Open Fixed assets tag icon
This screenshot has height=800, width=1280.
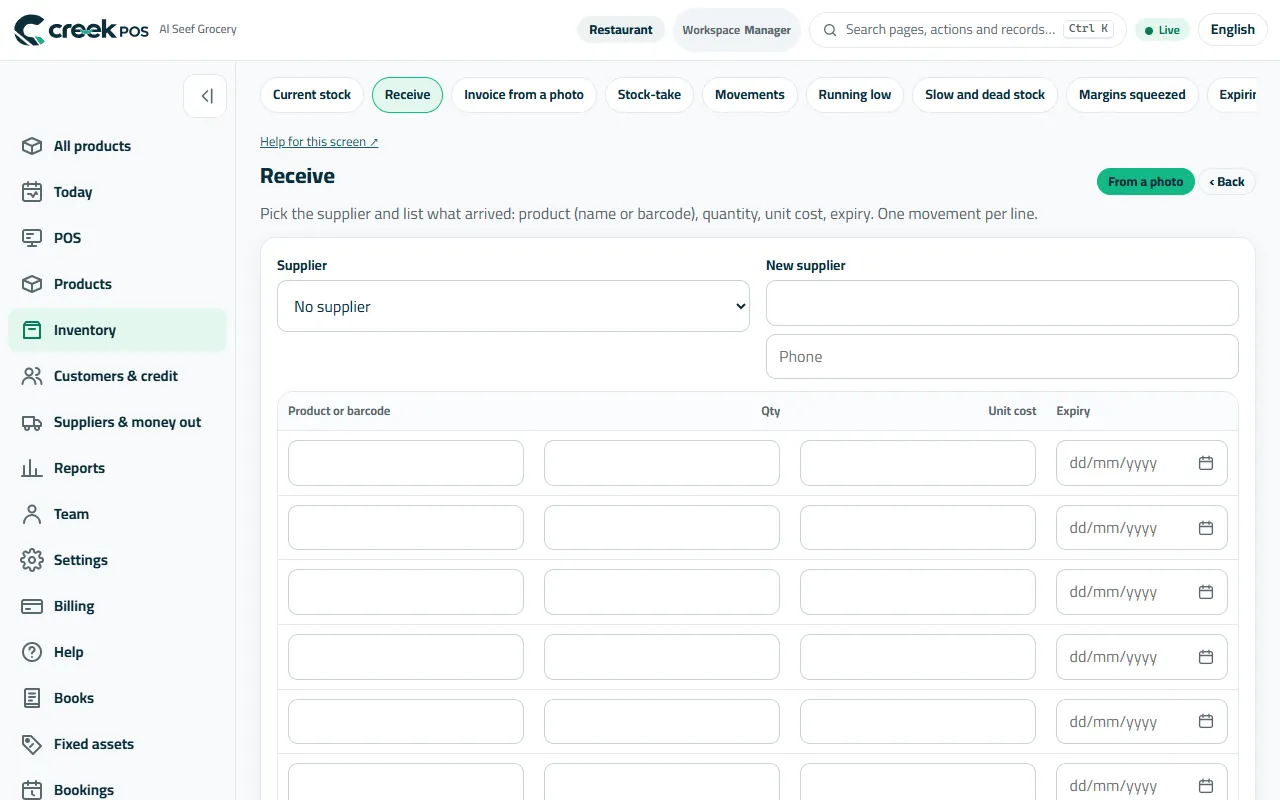tap(32, 744)
